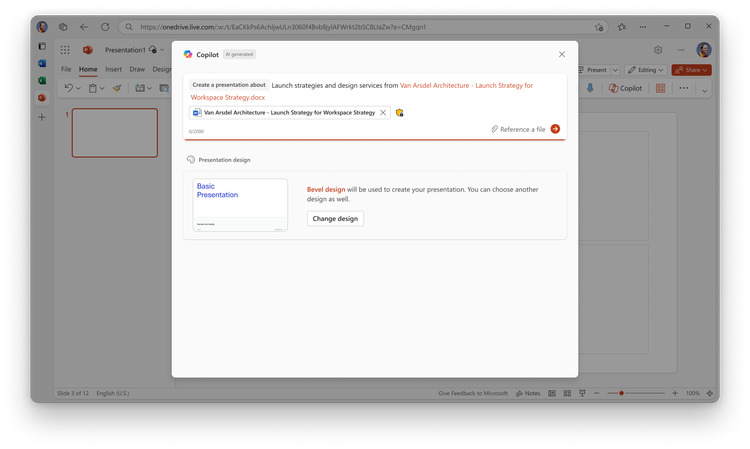Click Reference a file

pyautogui.click(x=518, y=129)
